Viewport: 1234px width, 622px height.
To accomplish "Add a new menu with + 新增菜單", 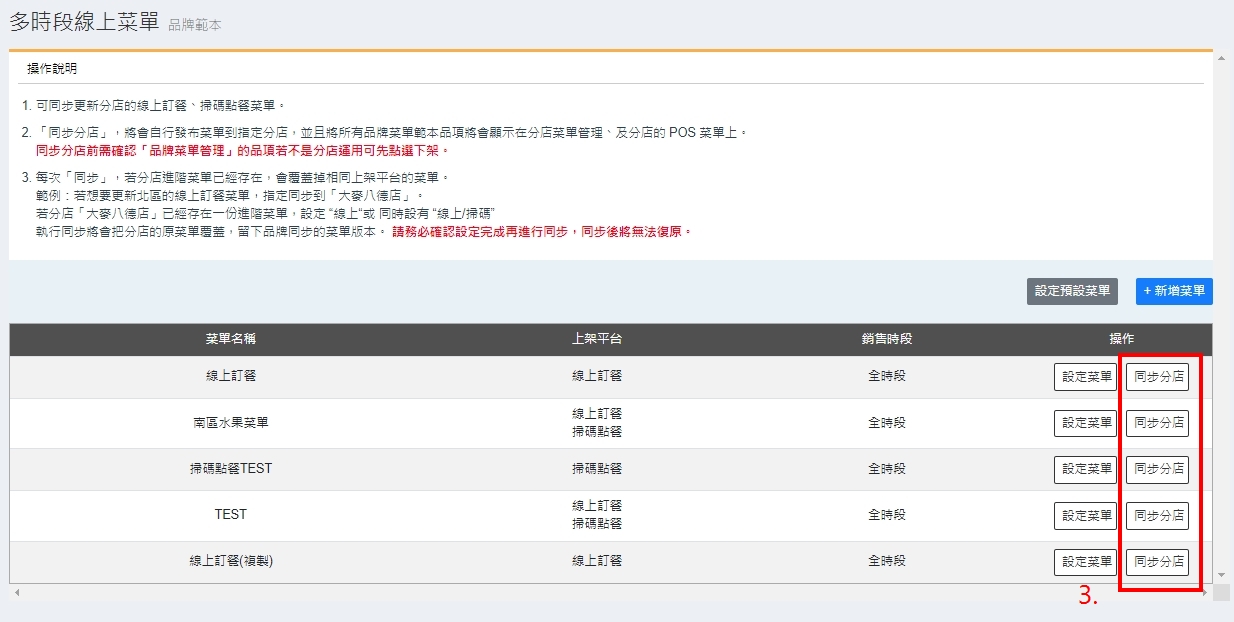I will pos(1174,291).
